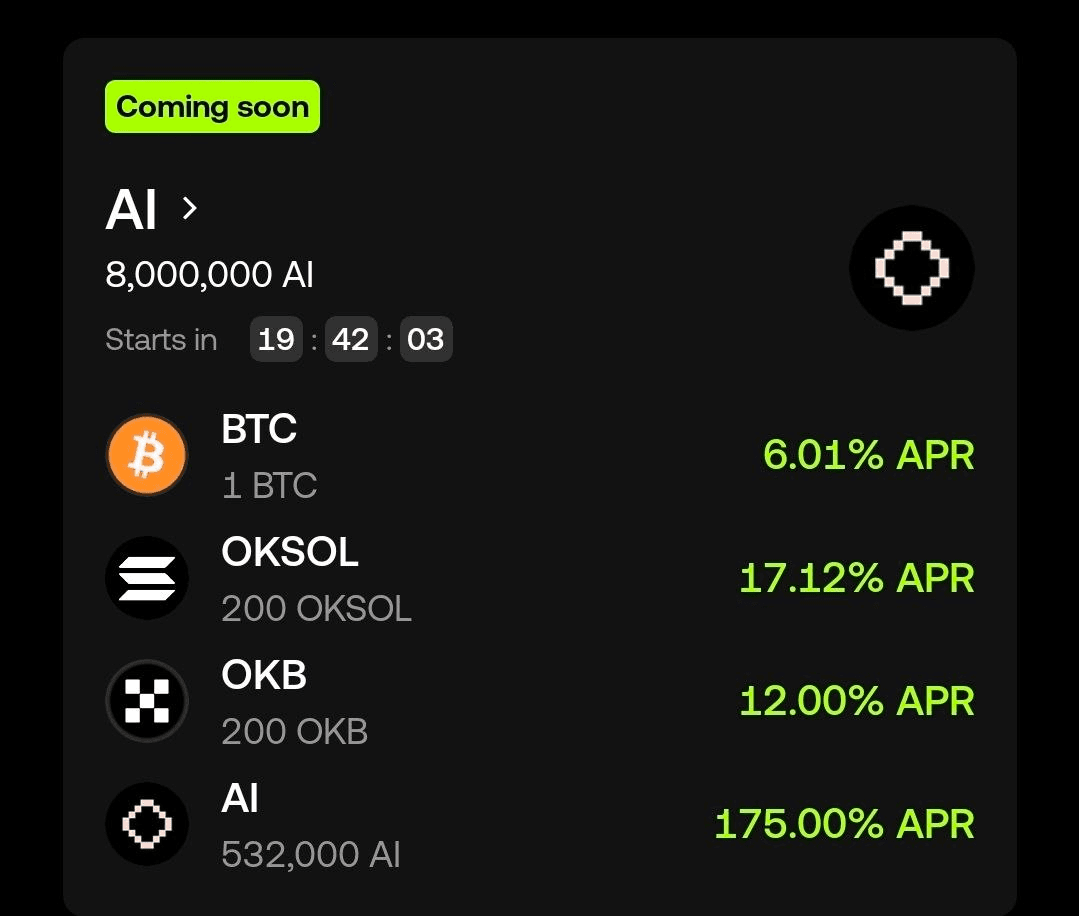Click the Coming soon badge
This screenshot has height=916, width=1079.
[212, 107]
